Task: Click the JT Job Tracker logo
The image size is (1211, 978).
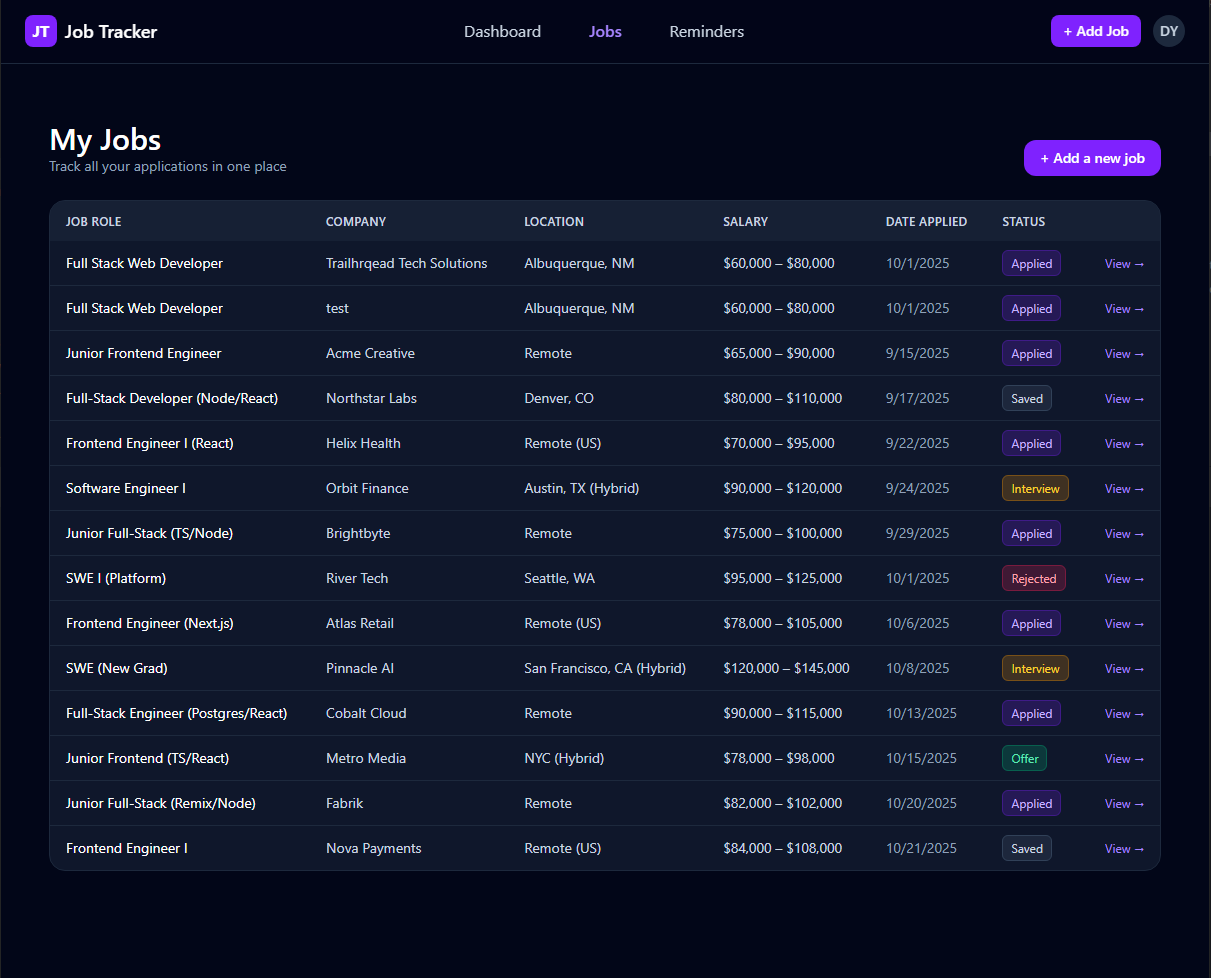Action: click(x=91, y=31)
